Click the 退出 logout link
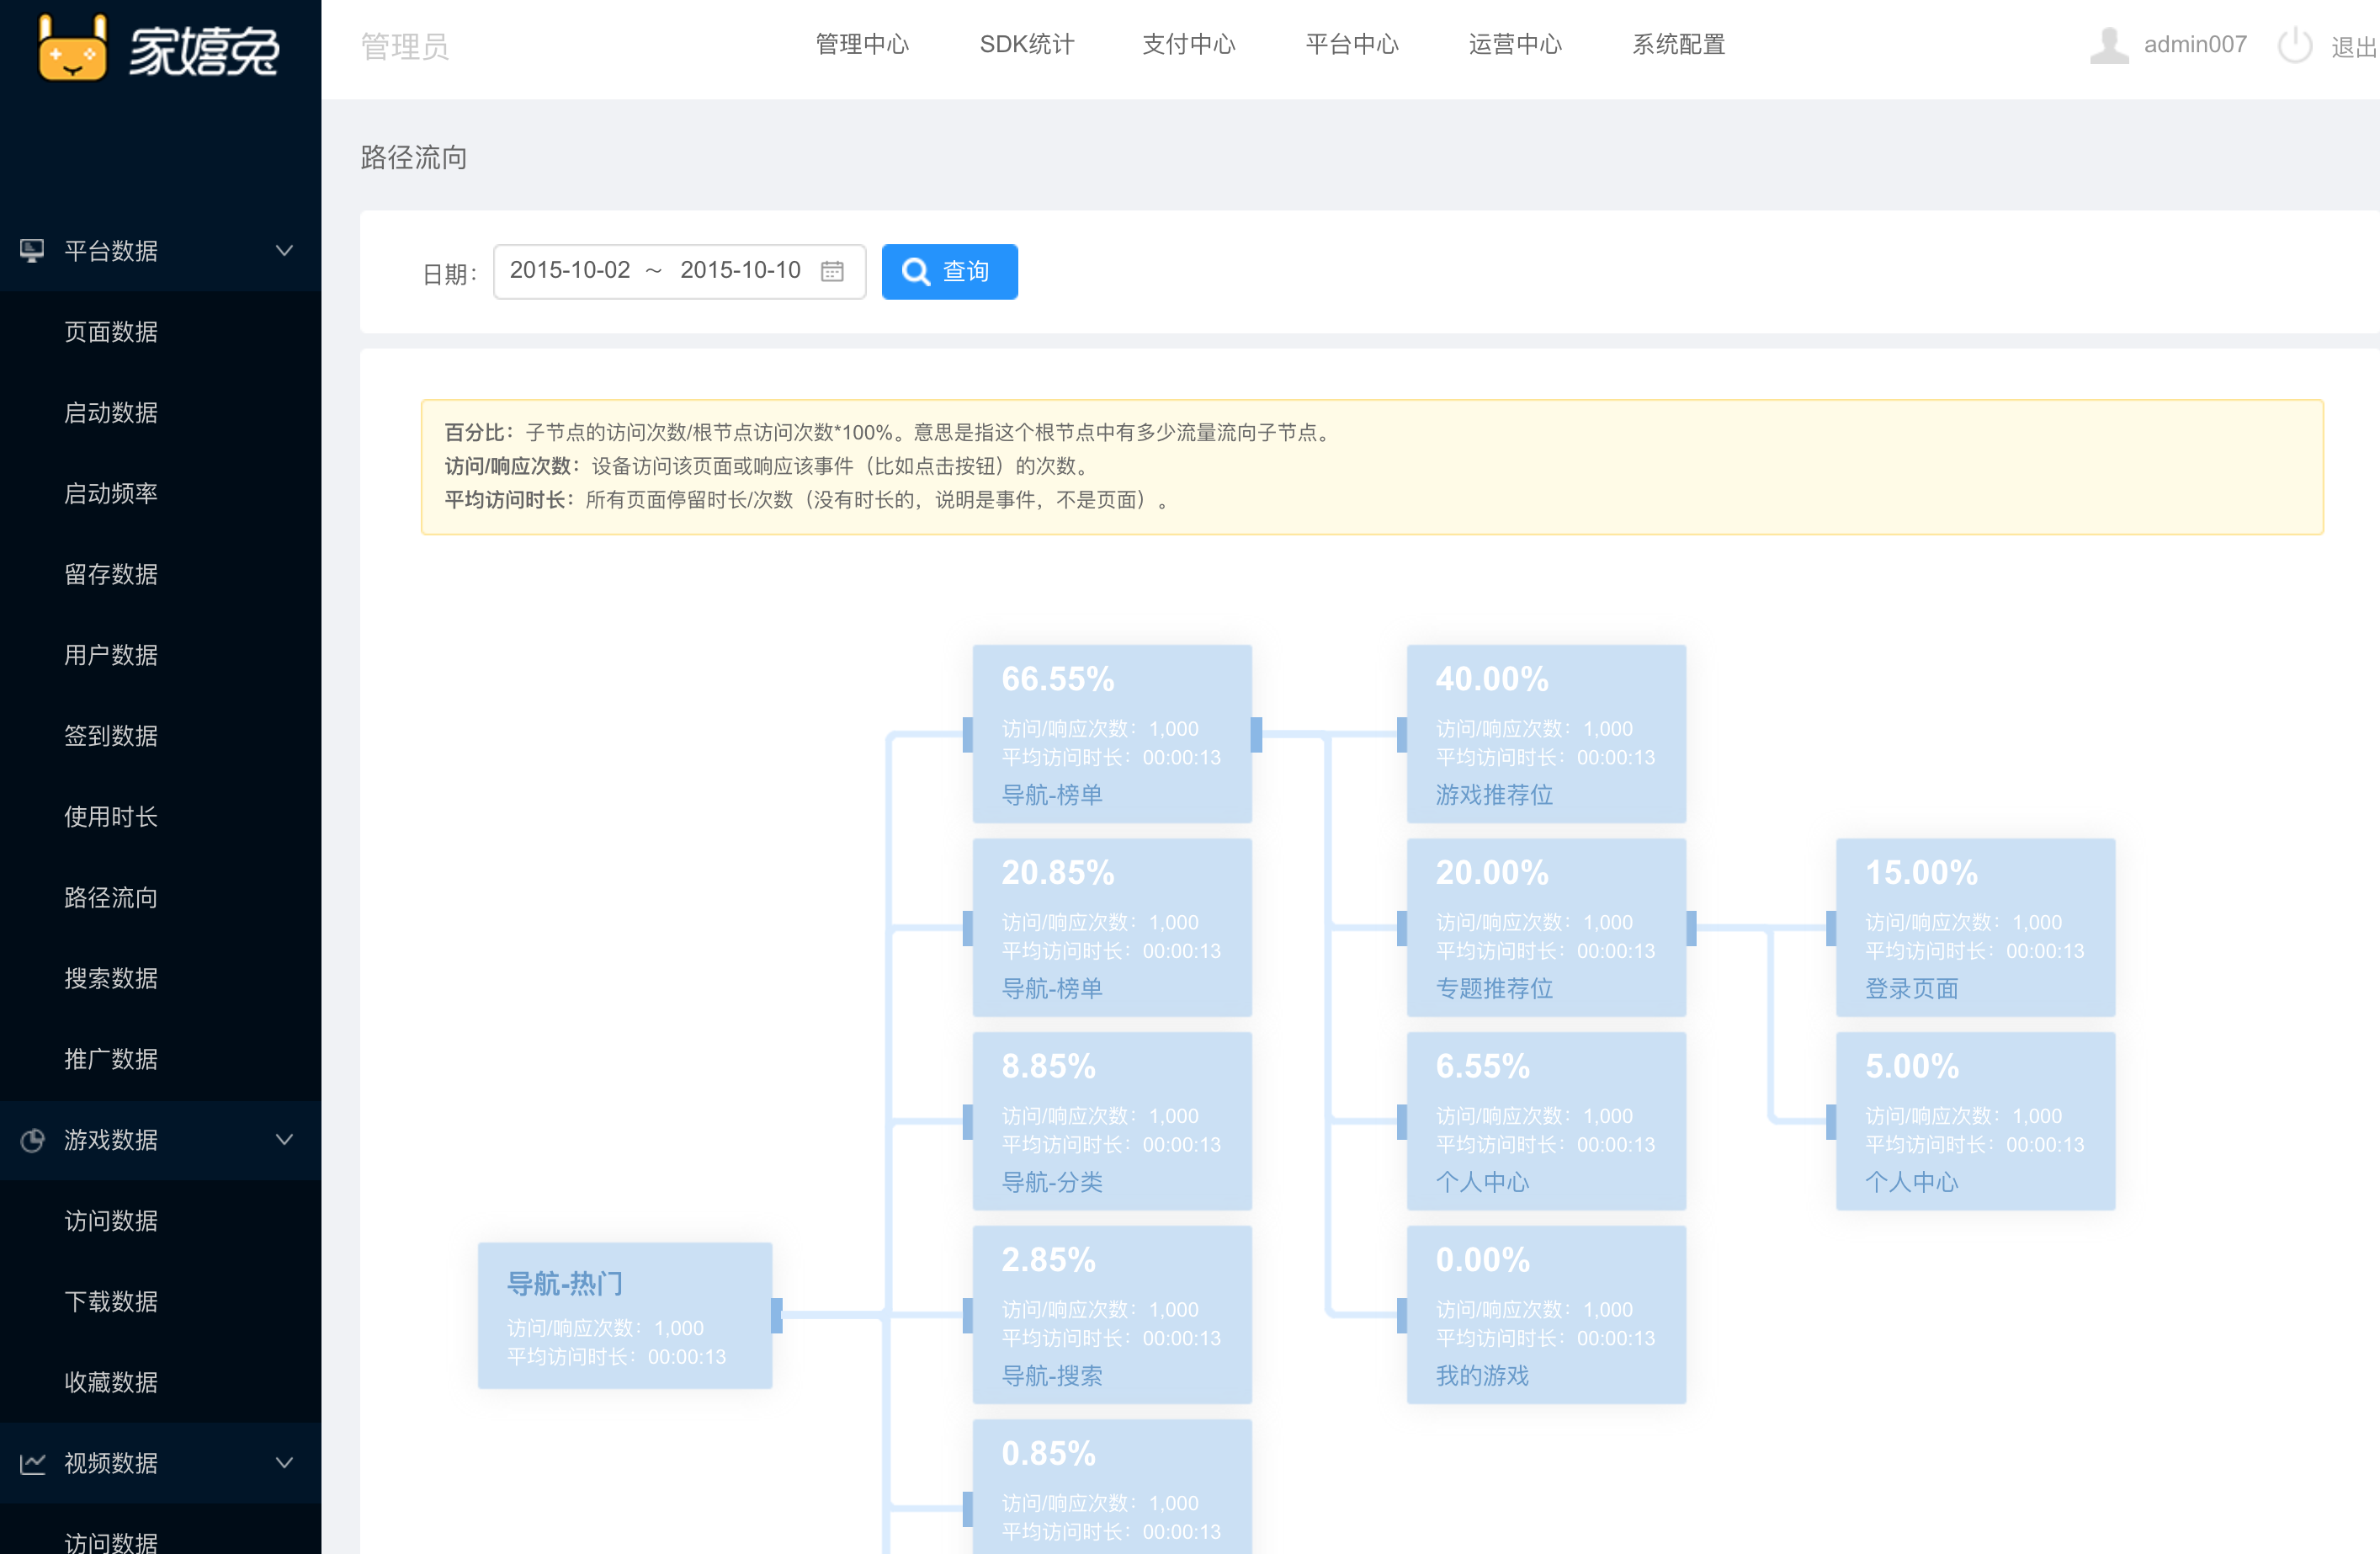The width and height of the screenshot is (2380, 1554). [x=2352, y=47]
